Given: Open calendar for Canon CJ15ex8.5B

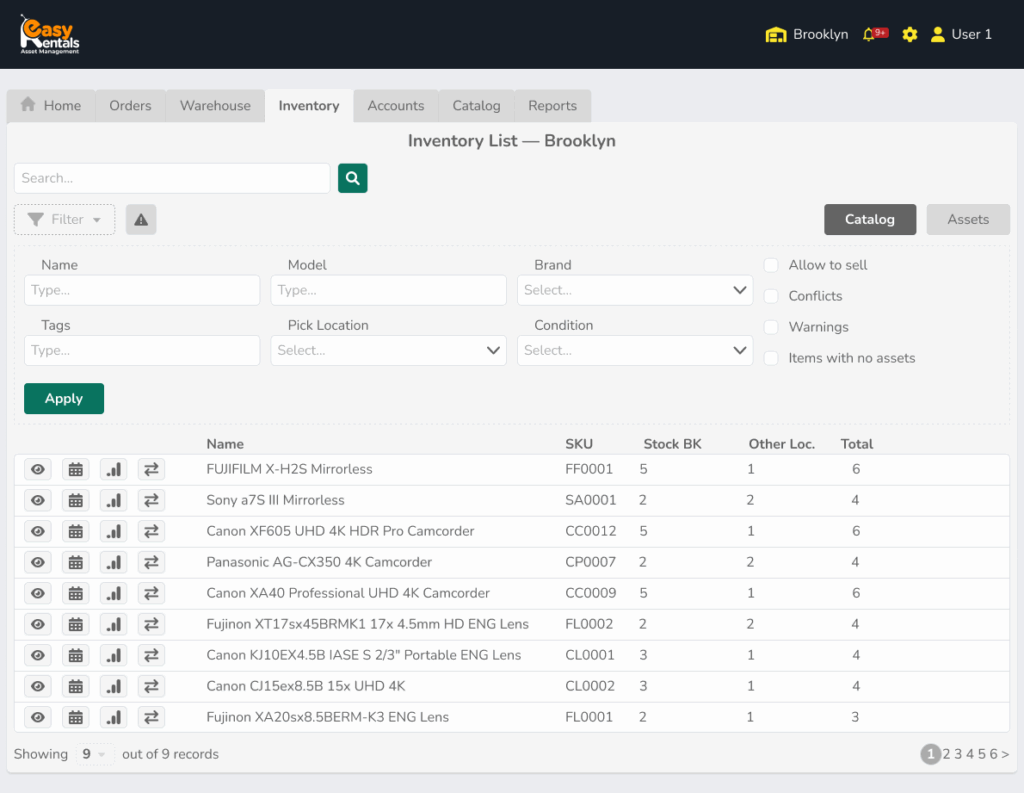Looking at the screenshot, I should pos(76,687).
